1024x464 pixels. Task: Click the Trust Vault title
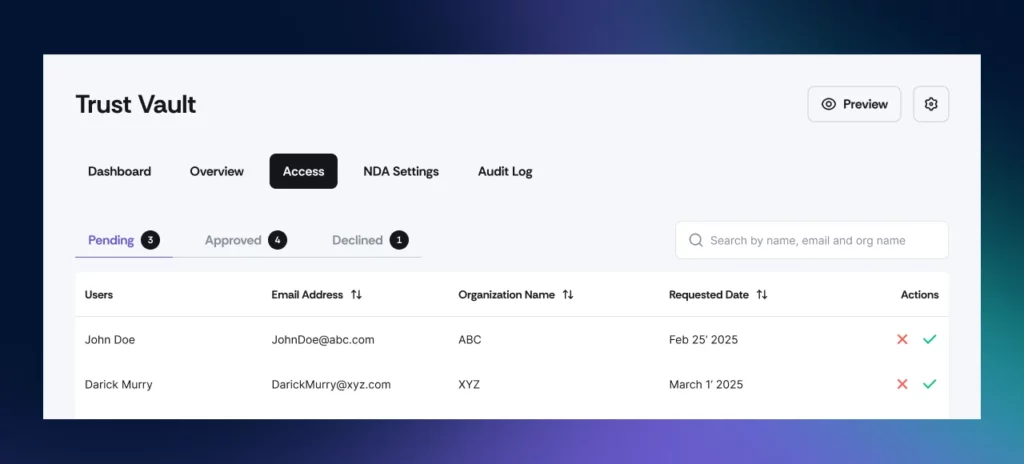pos(136,105)
